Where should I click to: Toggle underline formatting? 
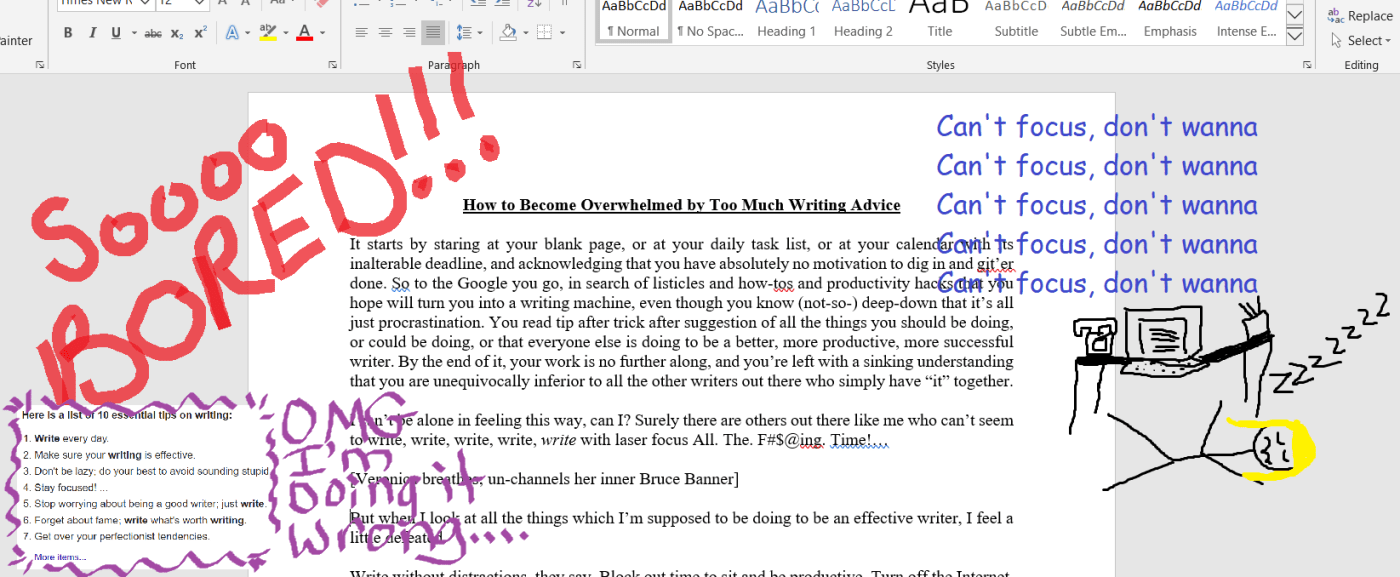(116, 33)
